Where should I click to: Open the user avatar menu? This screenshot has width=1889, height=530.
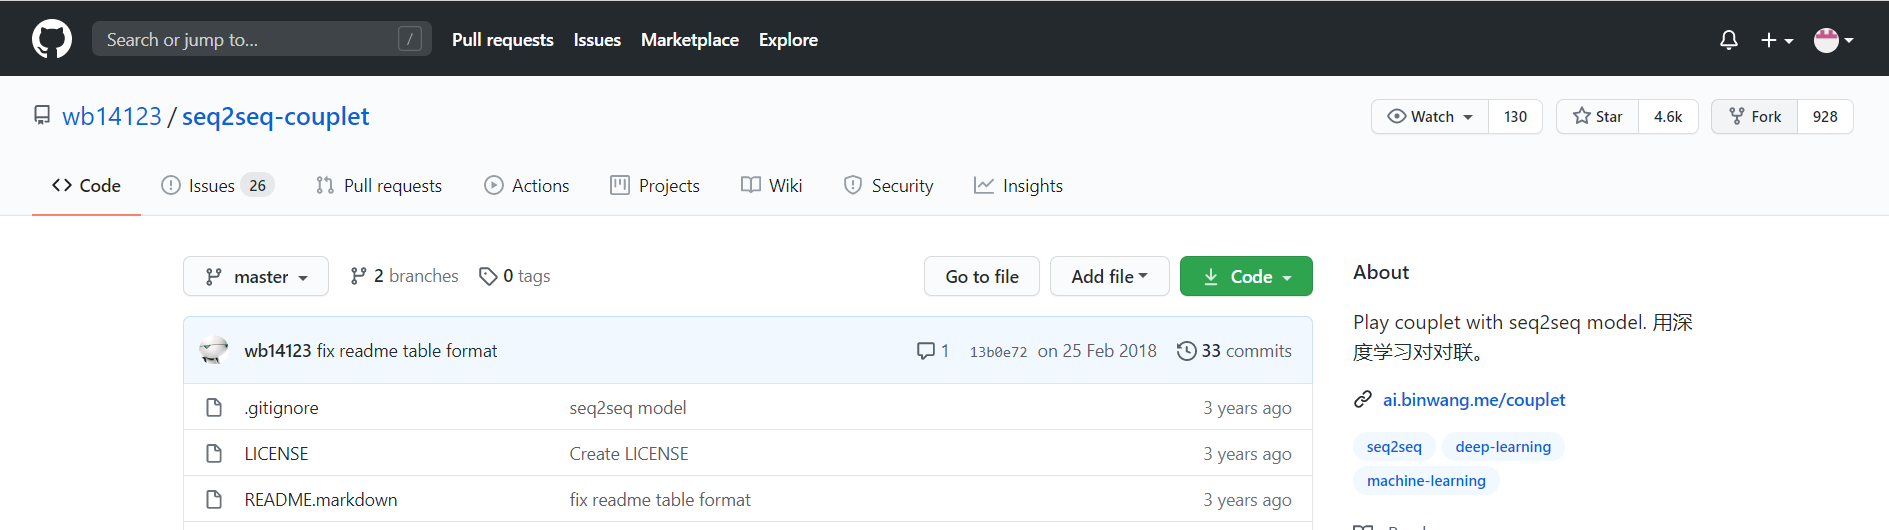[1833, 40]
